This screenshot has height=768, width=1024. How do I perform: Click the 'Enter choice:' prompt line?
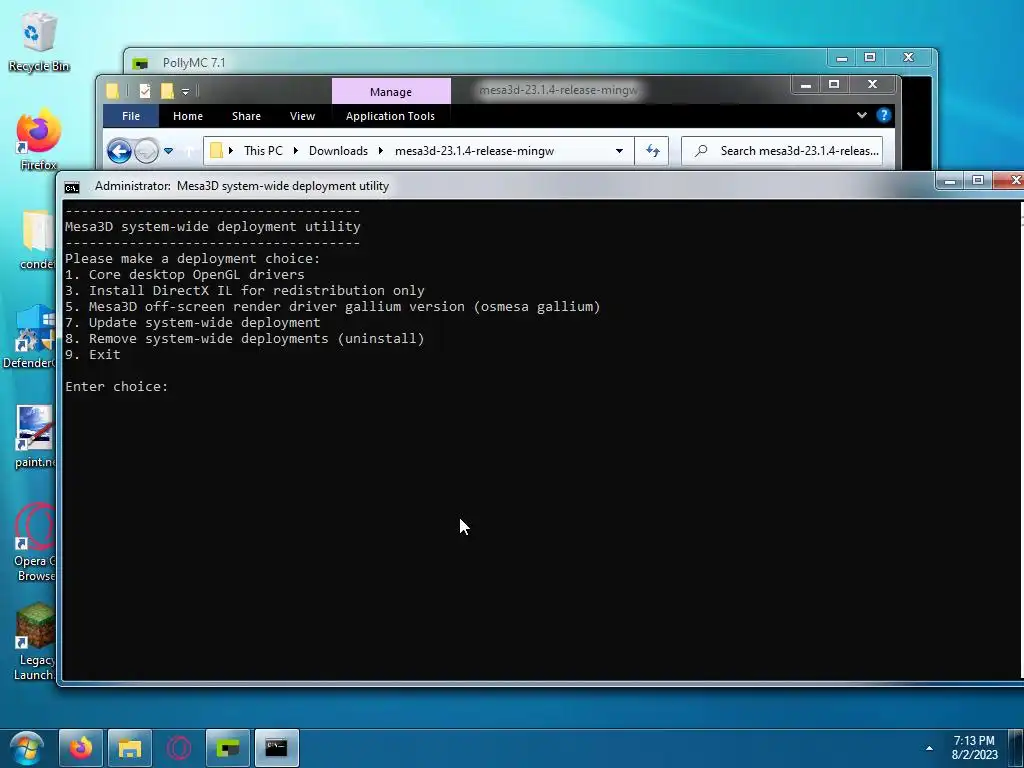(116, 387)
